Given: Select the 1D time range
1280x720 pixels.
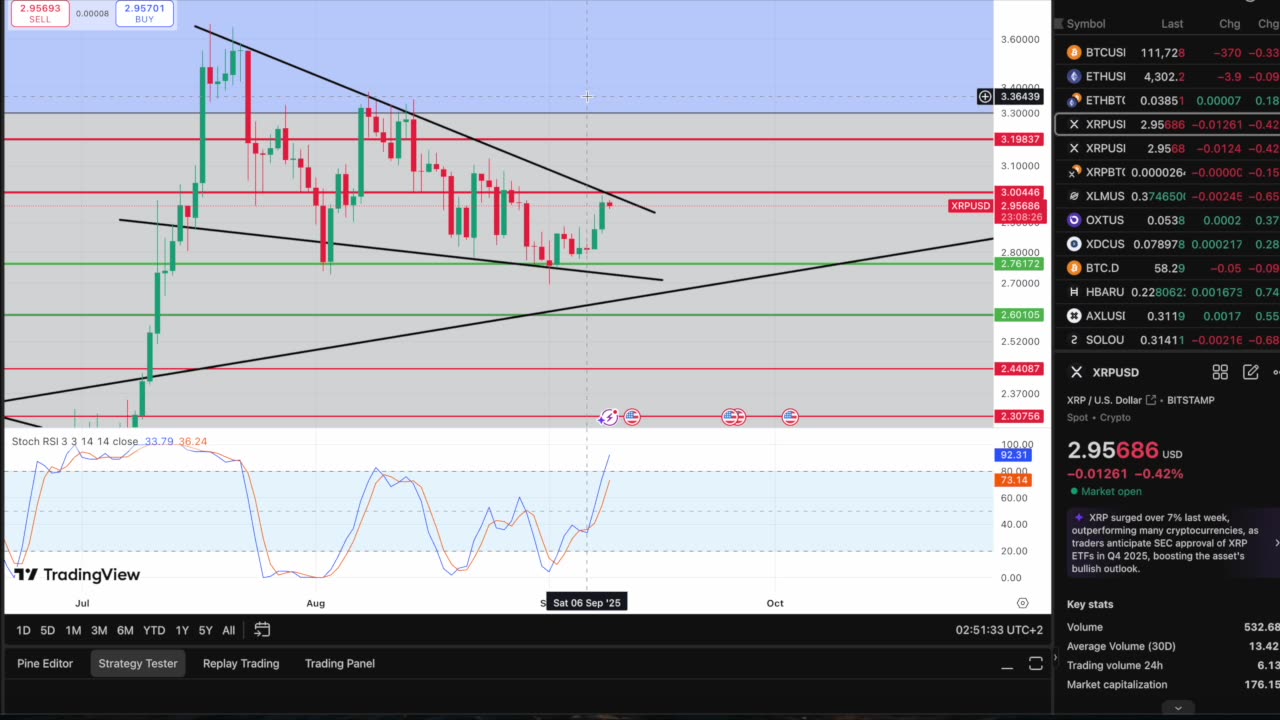Looking at the screenshot, I should pyautogui.click(x=23, y=630).
